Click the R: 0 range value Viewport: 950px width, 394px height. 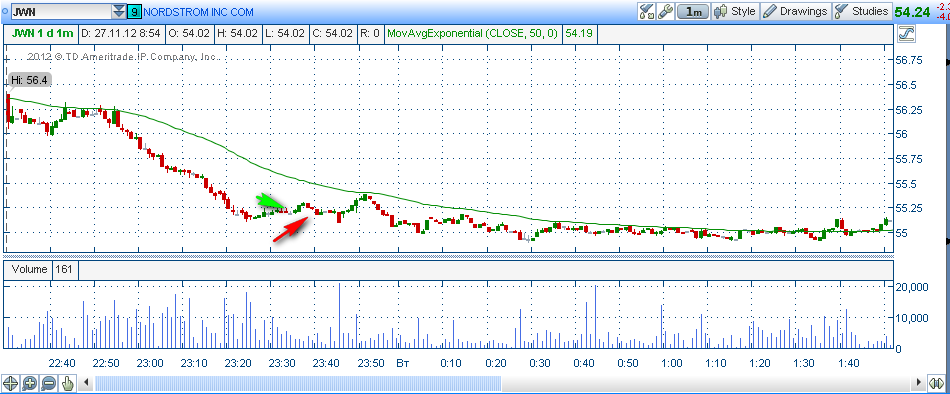pos(370,35)
